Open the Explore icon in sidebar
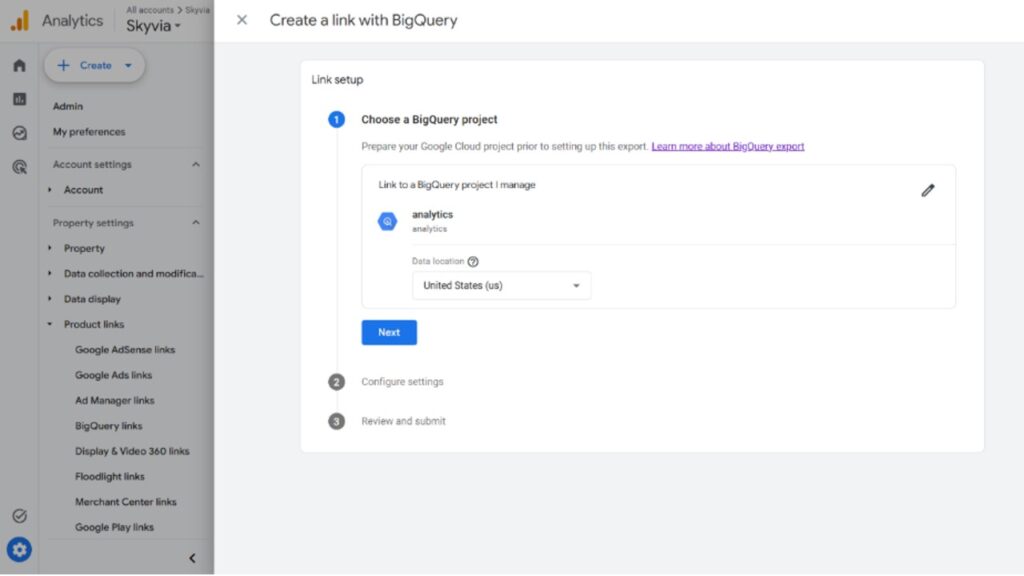The height and width of the screenshot is (576, 1024). pos(20,133)
